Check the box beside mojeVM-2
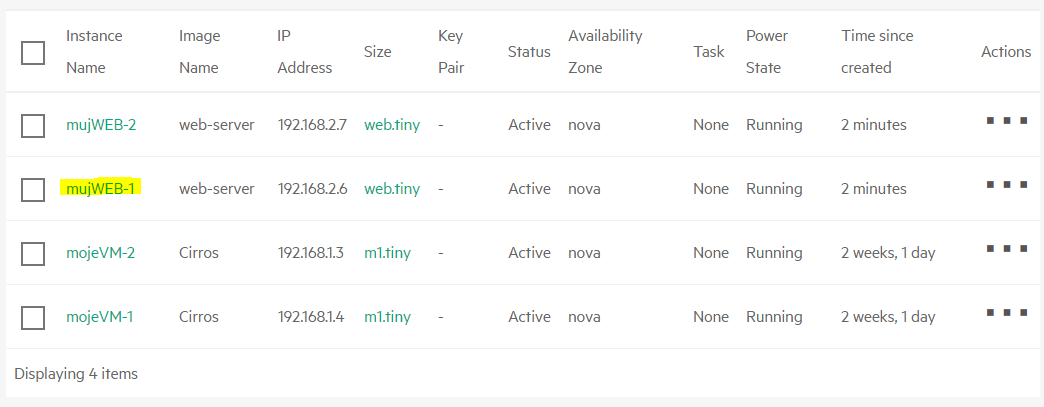Viewport: 1044px width, 407px height. pos(33,254)
